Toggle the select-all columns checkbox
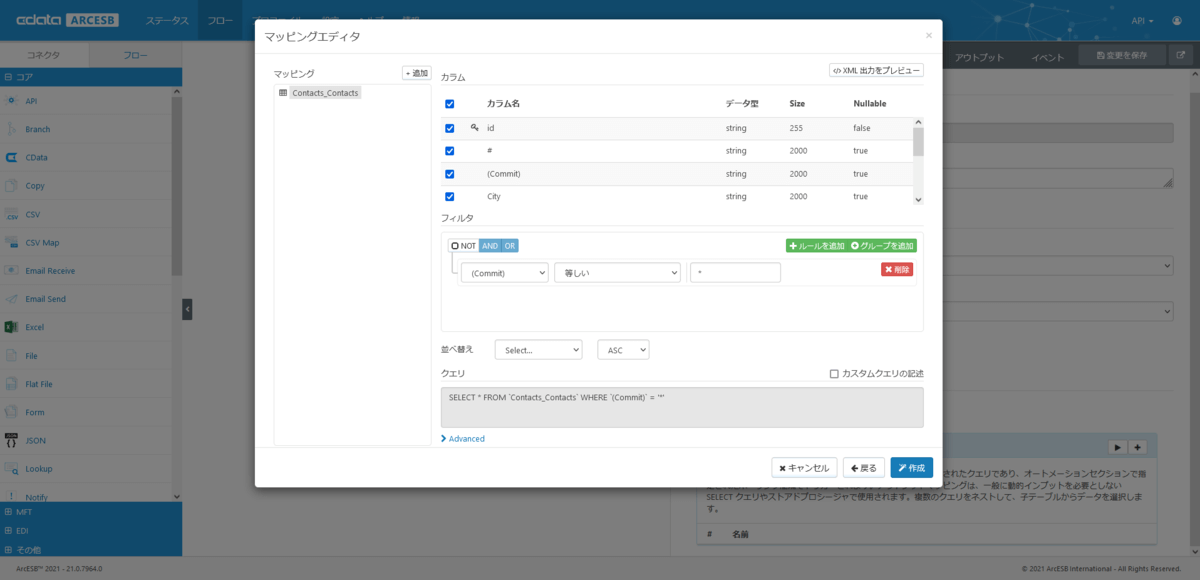Viewport: 1200px width, 580px height. pyautogui.click(x=450, y=104)
